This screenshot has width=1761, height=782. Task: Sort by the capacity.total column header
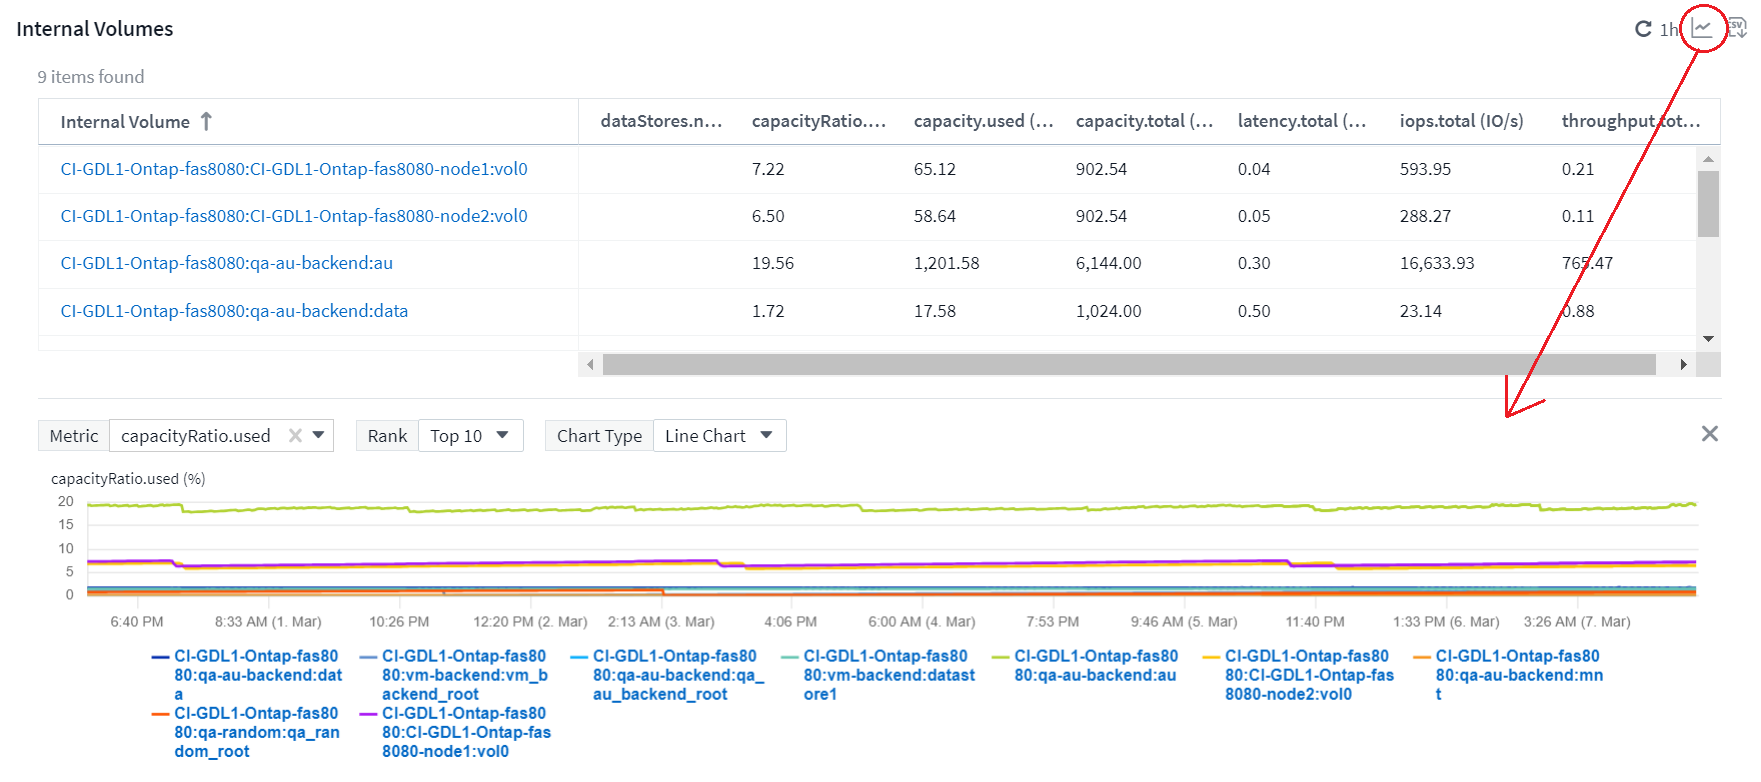click(1143, 121)
